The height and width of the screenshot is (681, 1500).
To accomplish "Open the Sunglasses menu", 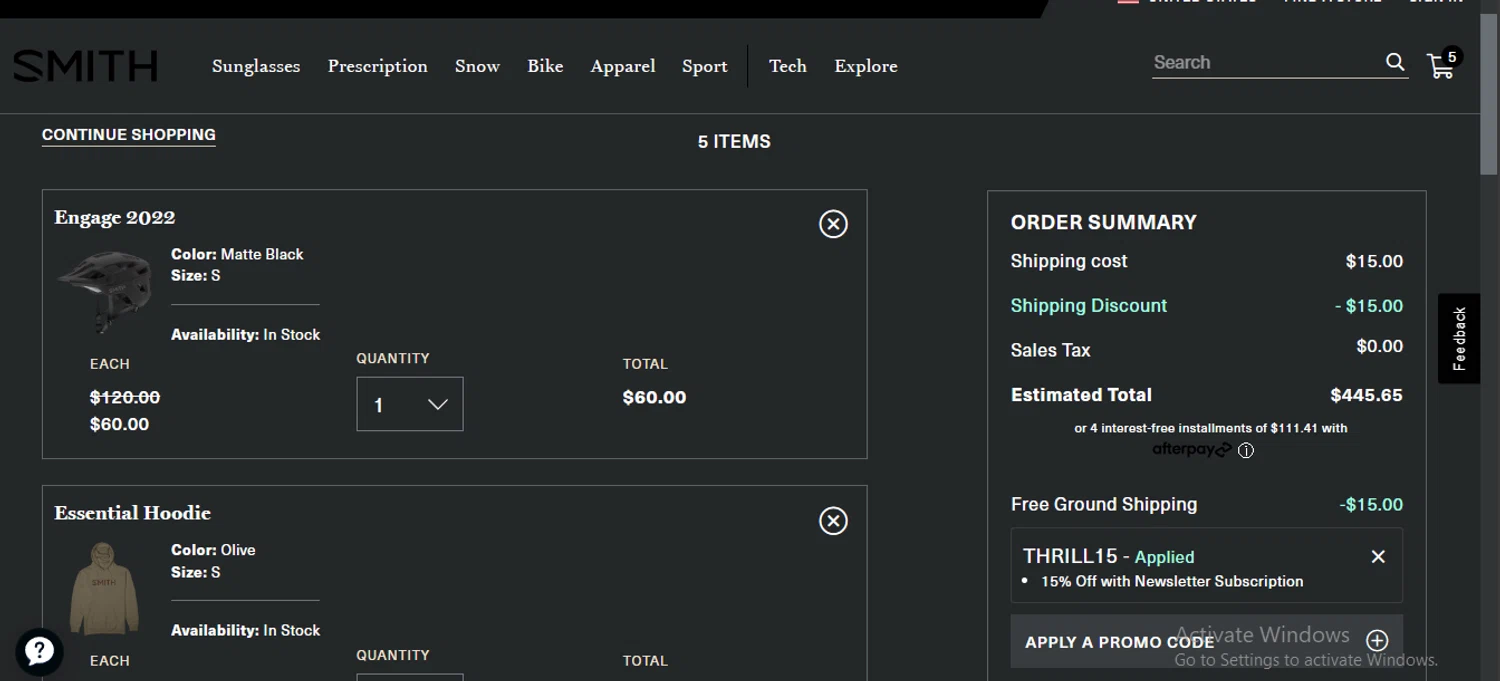I will 256,66.
